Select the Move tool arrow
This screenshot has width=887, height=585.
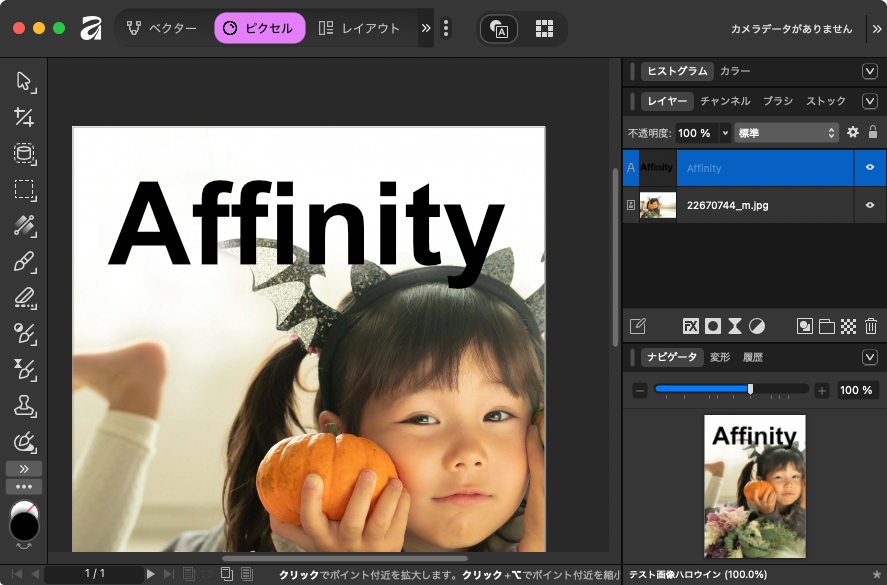(x=24, y=81)
